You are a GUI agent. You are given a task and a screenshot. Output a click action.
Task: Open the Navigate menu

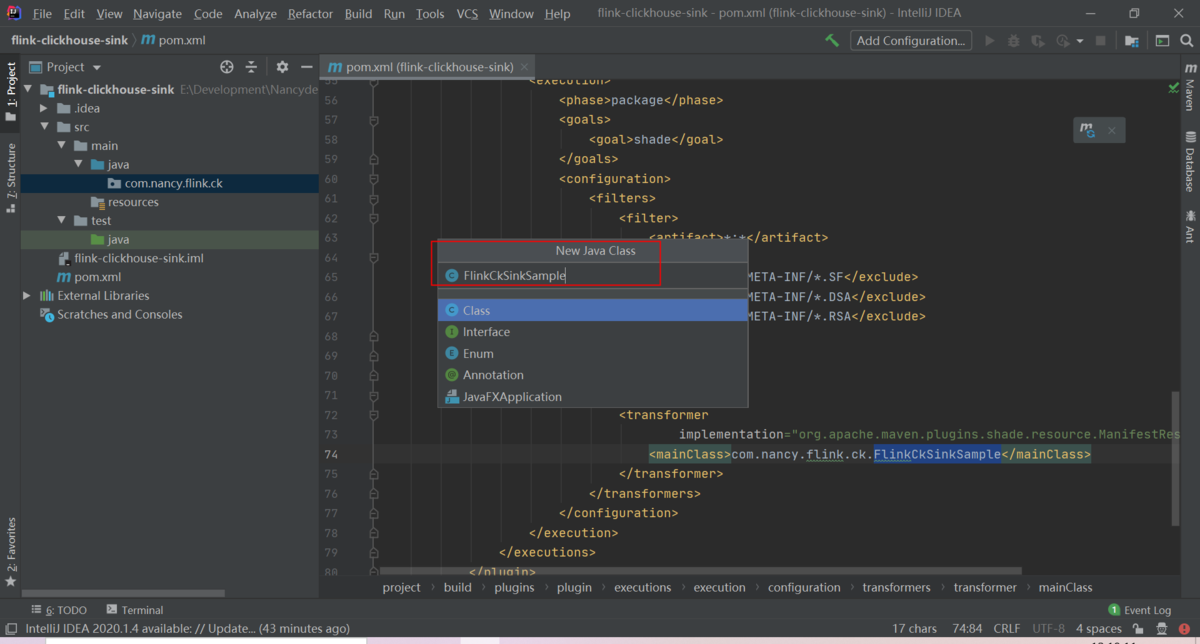(158, 14)
